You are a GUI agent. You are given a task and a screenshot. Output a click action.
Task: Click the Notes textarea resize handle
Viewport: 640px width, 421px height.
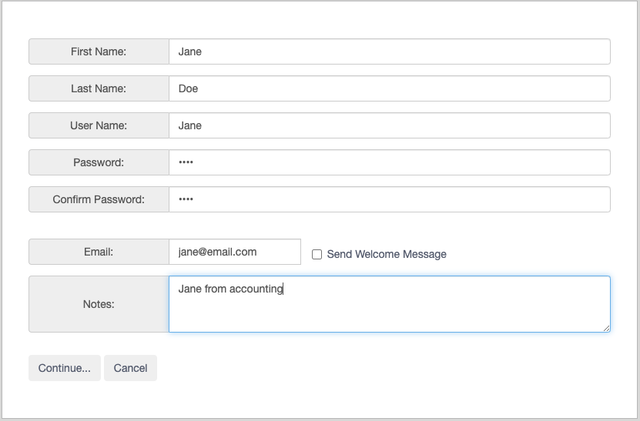(x=605, y=327)
